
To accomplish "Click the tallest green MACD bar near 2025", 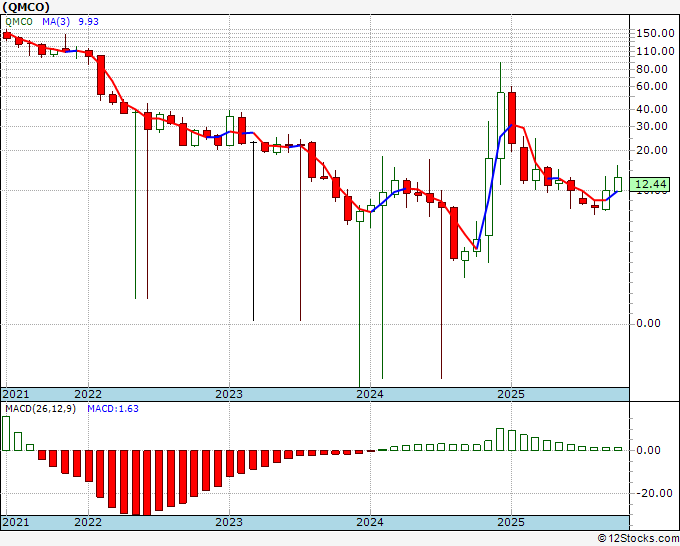I will pos(500,439).
